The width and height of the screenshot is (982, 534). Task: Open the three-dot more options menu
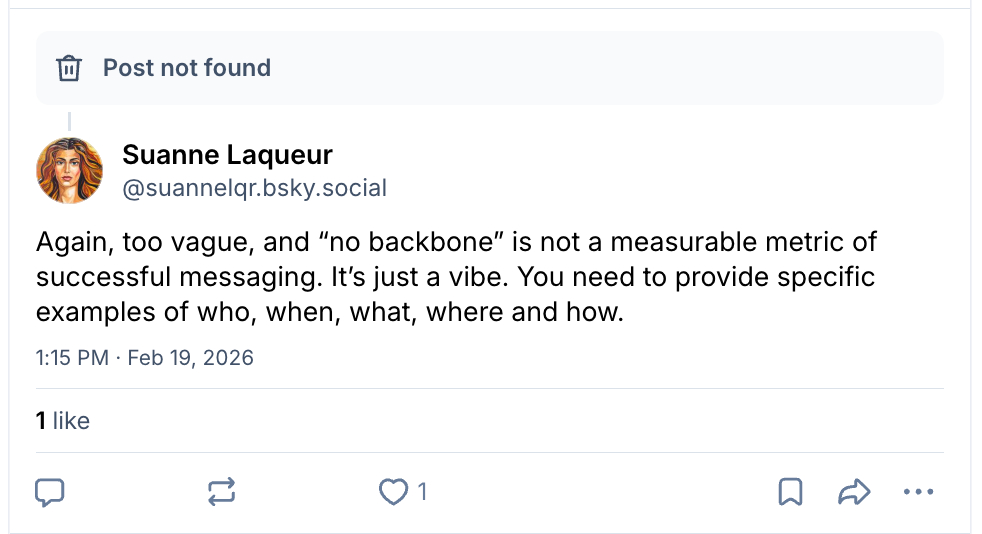916,492
